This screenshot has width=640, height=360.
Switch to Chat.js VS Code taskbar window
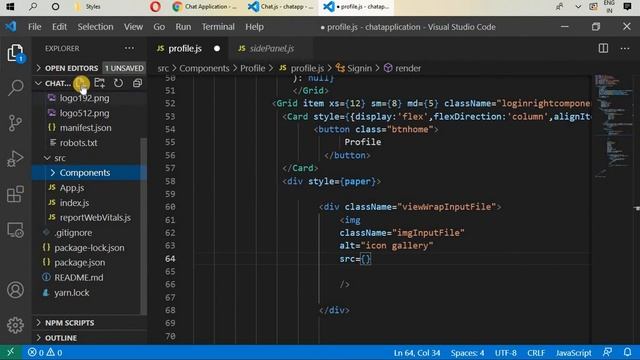coord(281,7)
